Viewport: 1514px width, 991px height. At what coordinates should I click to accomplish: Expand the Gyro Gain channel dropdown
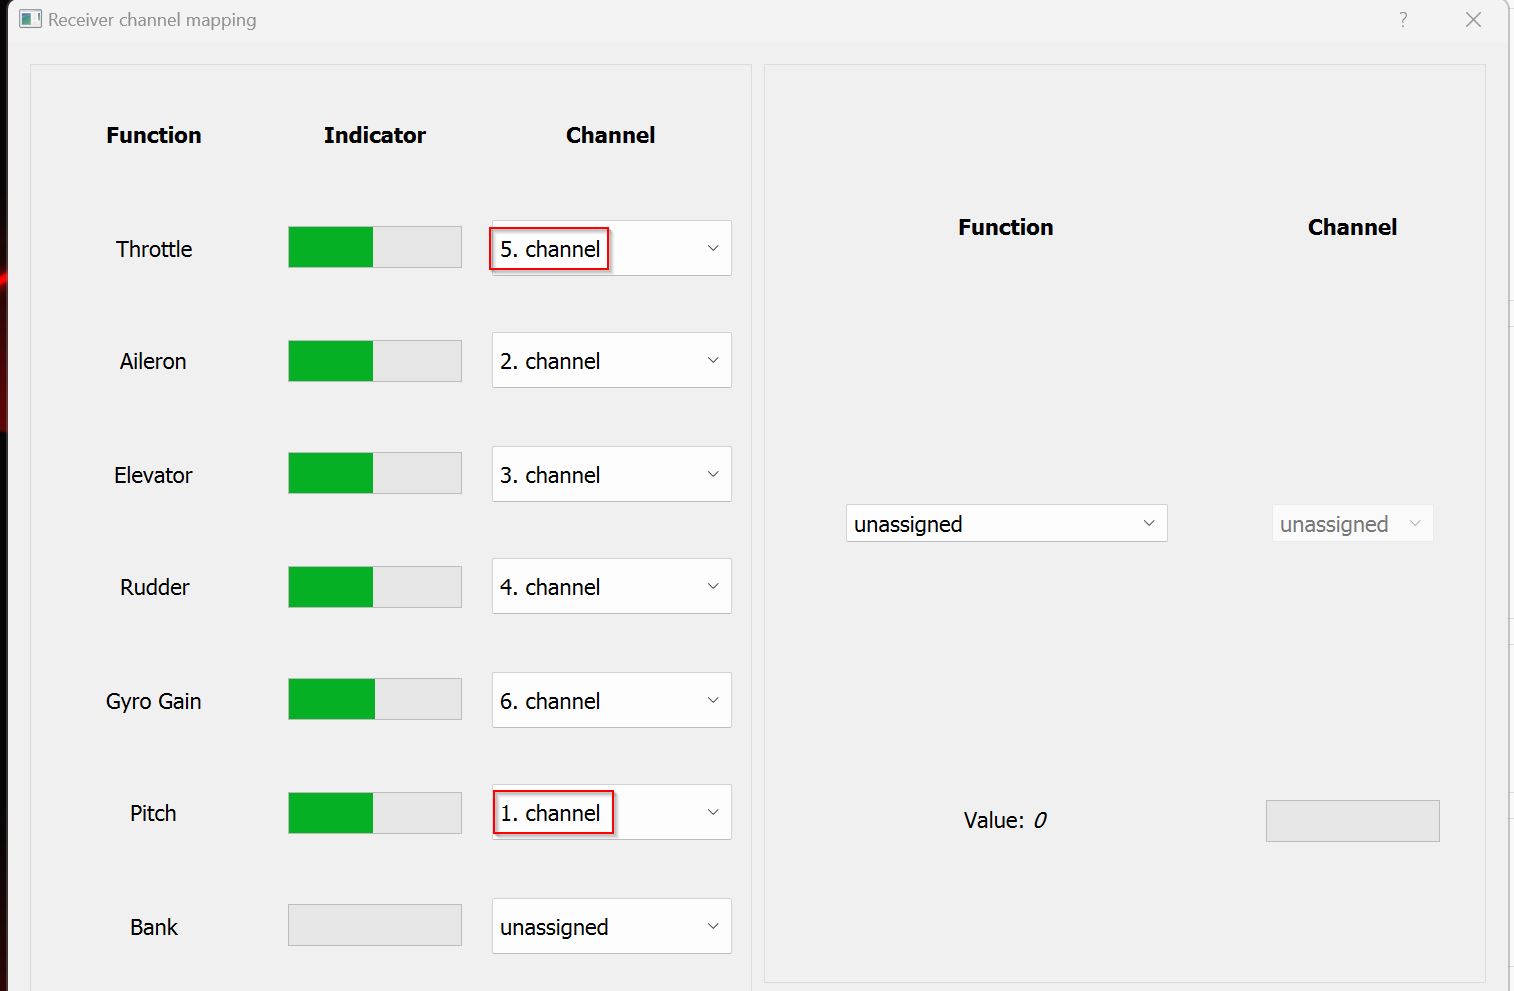click(x=611, y=700)
